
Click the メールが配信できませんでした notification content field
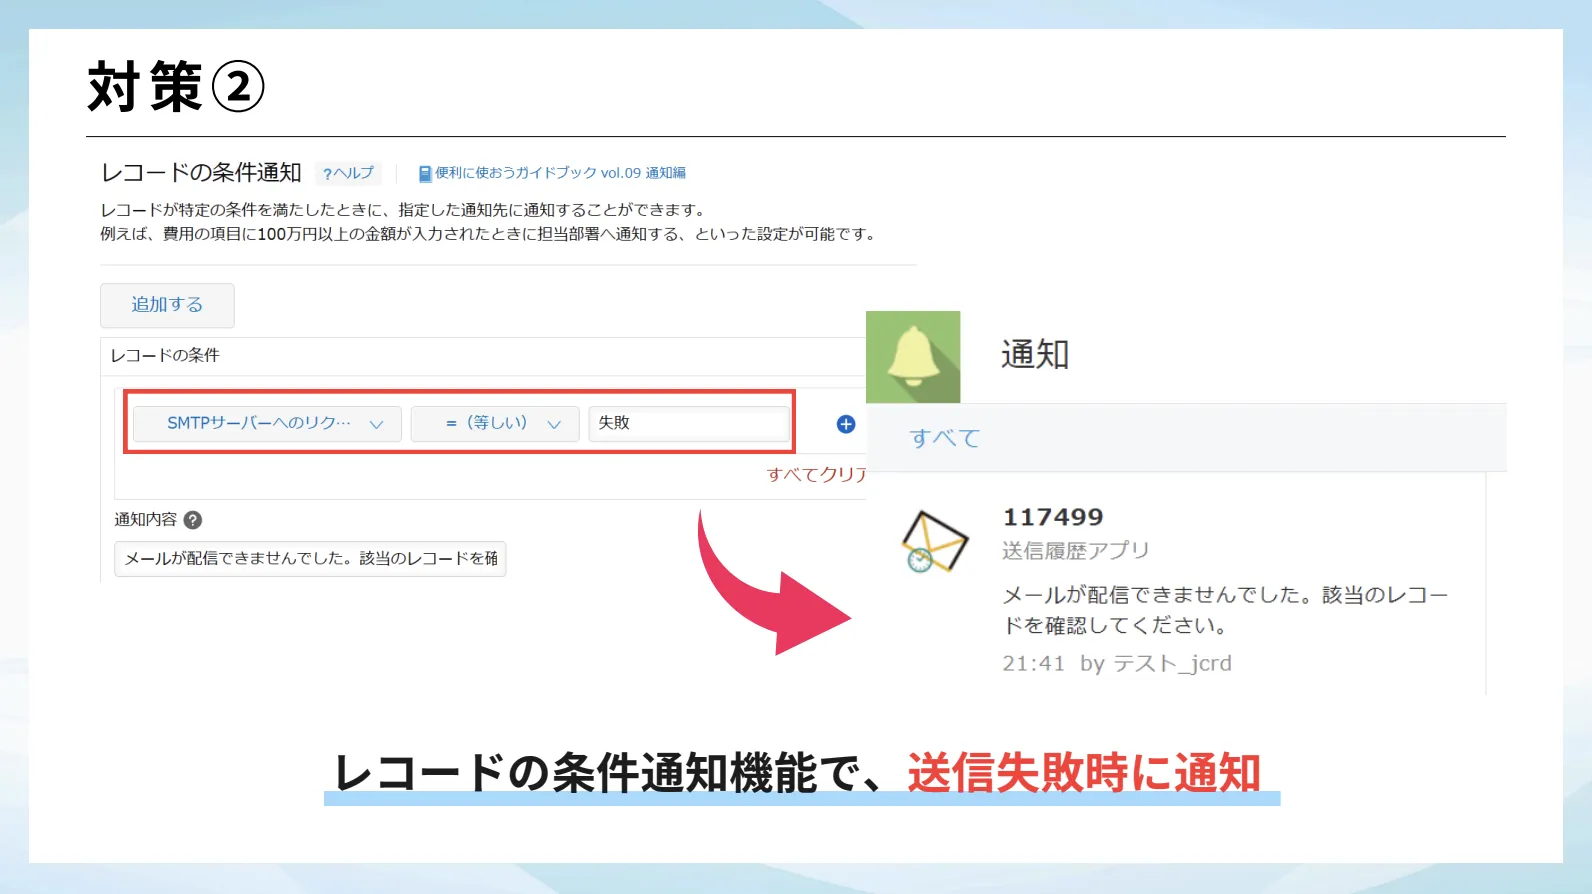click(310, 559)
